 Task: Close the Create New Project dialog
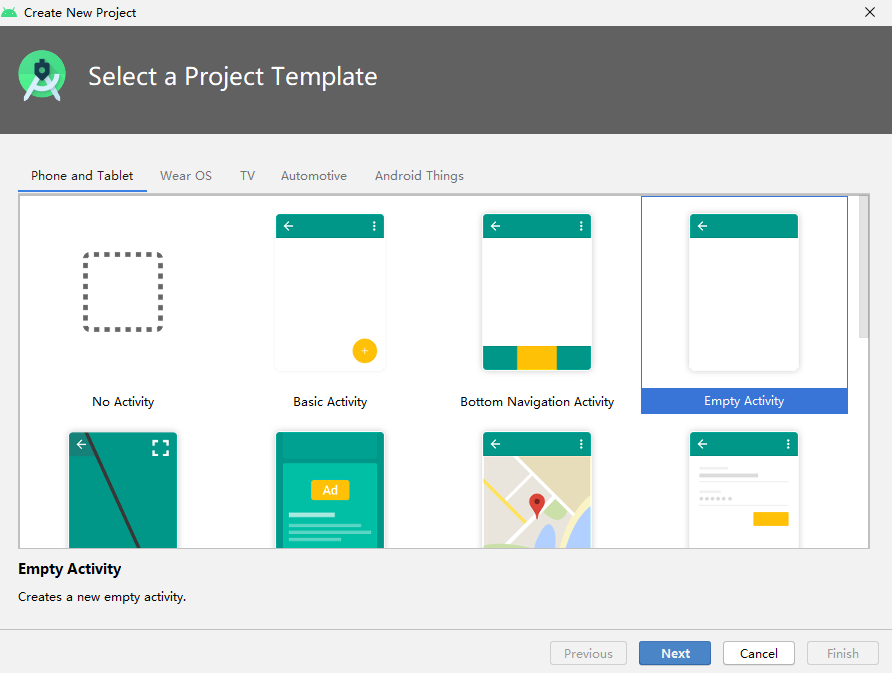[870, 12]
